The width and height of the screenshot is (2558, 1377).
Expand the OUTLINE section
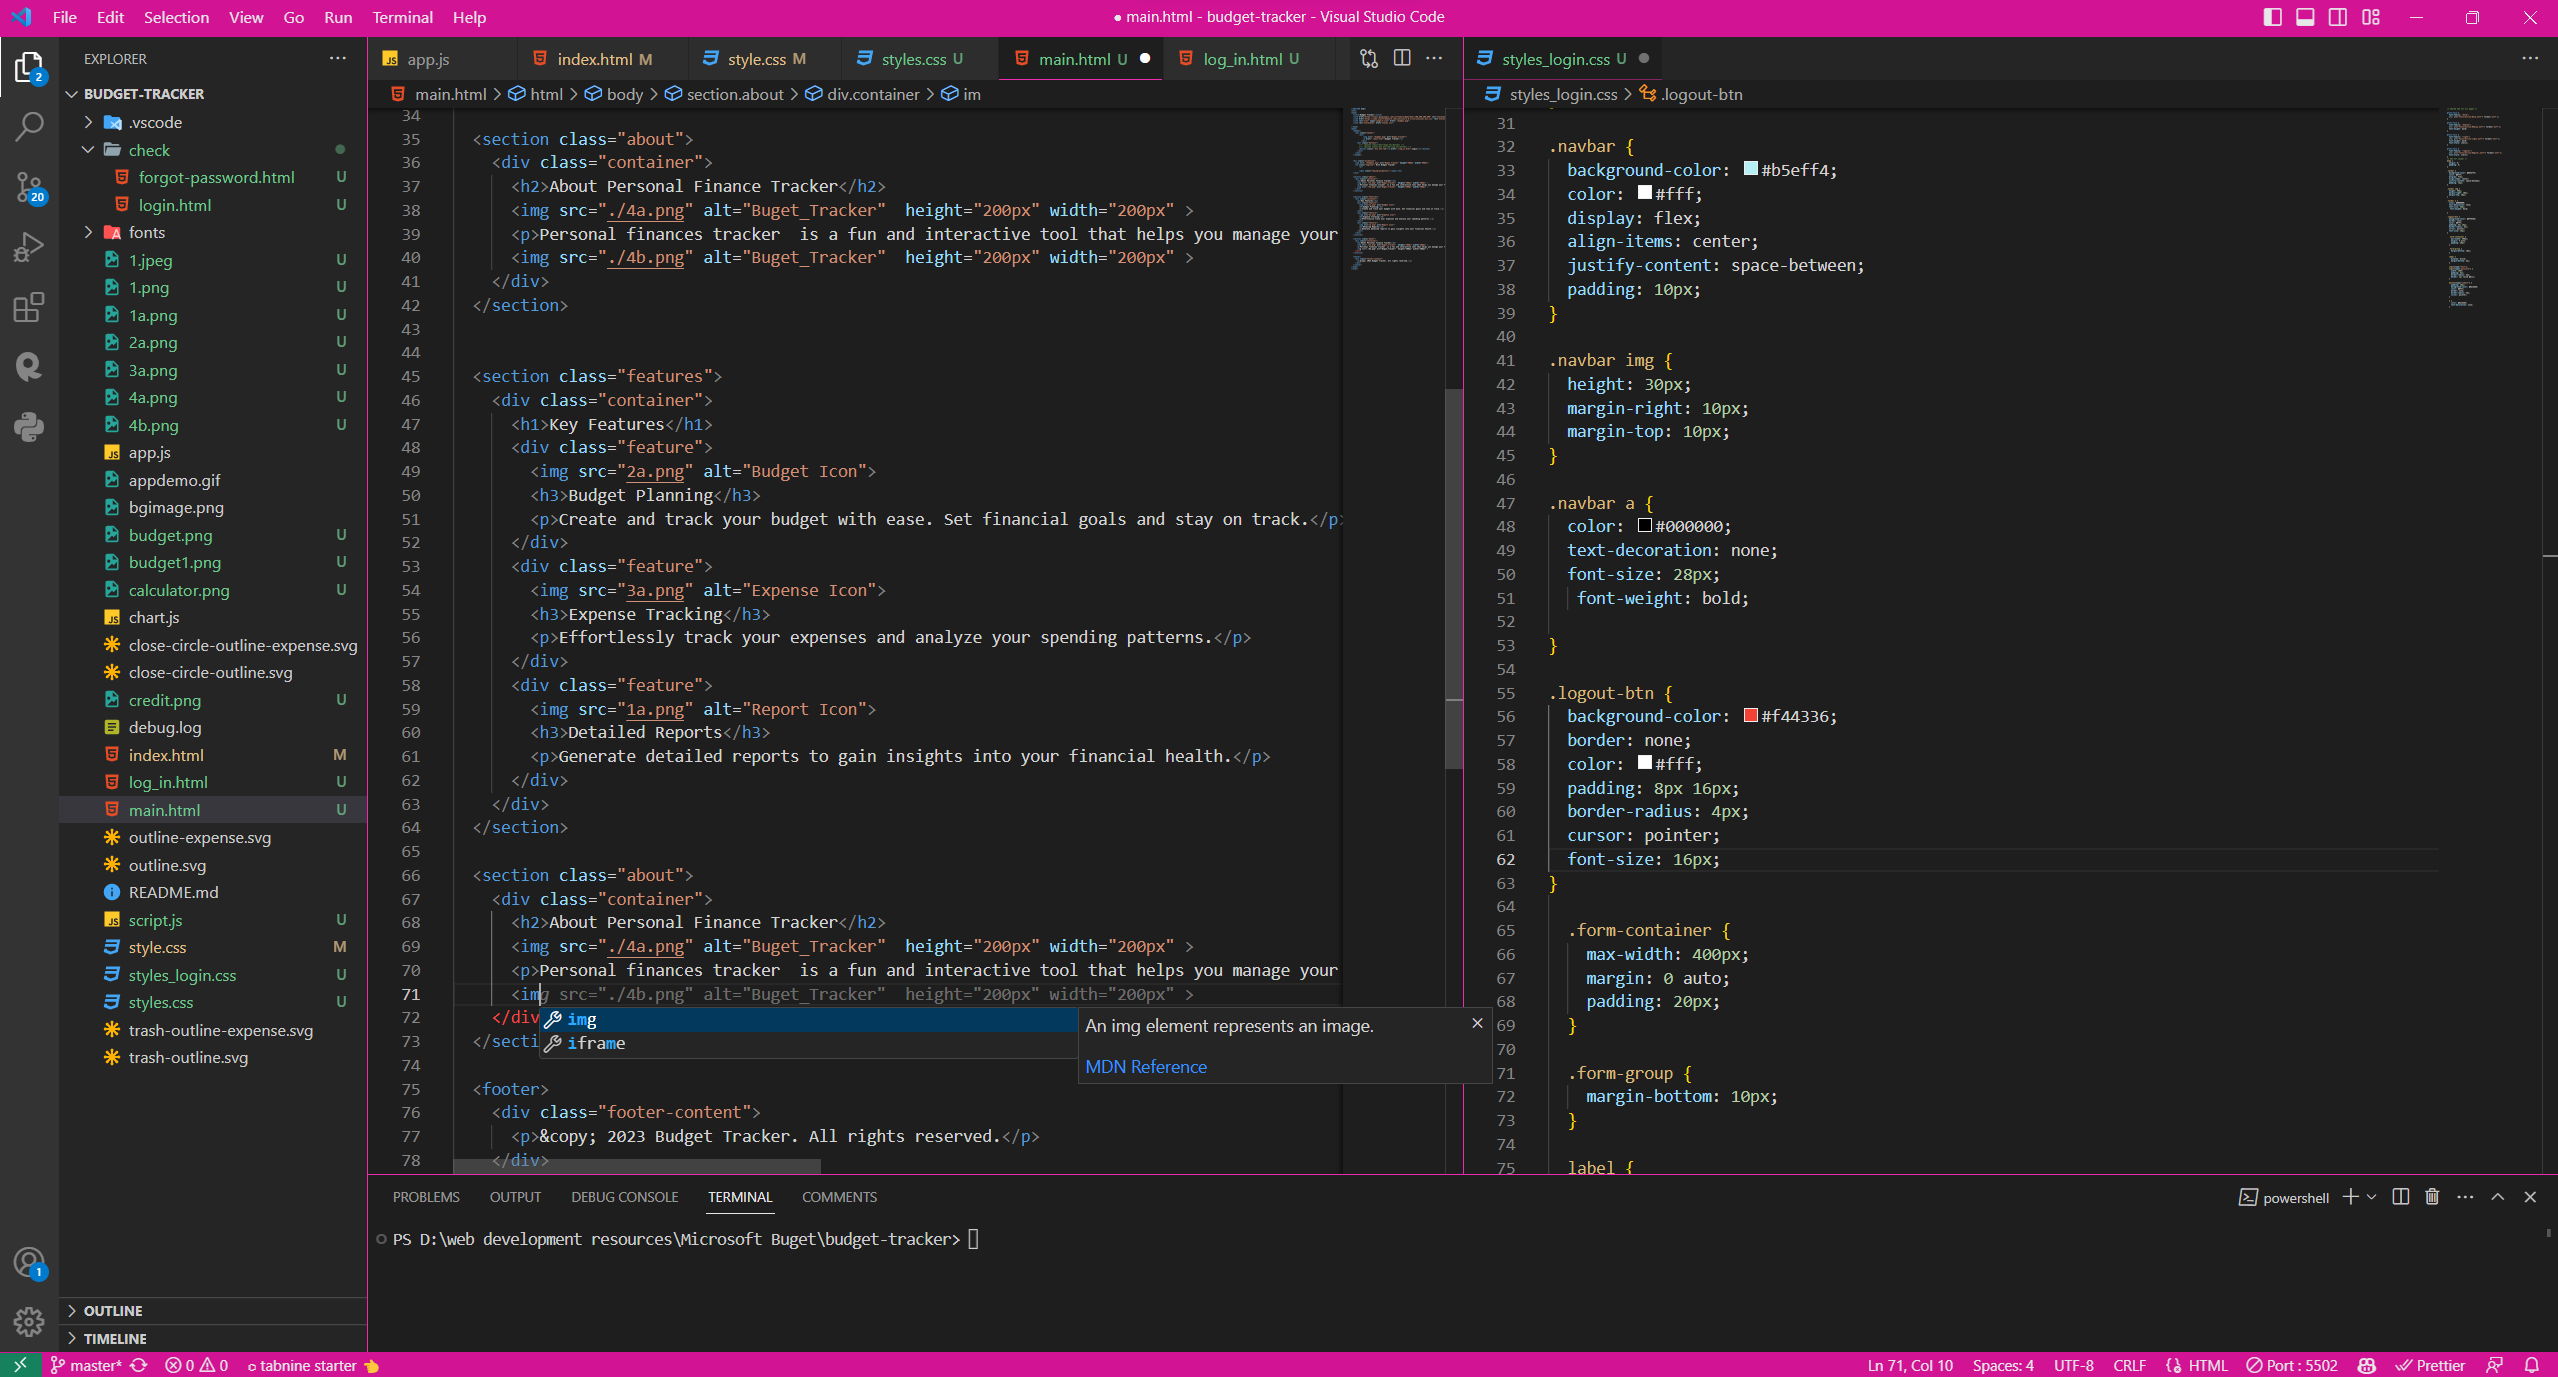112,1310
